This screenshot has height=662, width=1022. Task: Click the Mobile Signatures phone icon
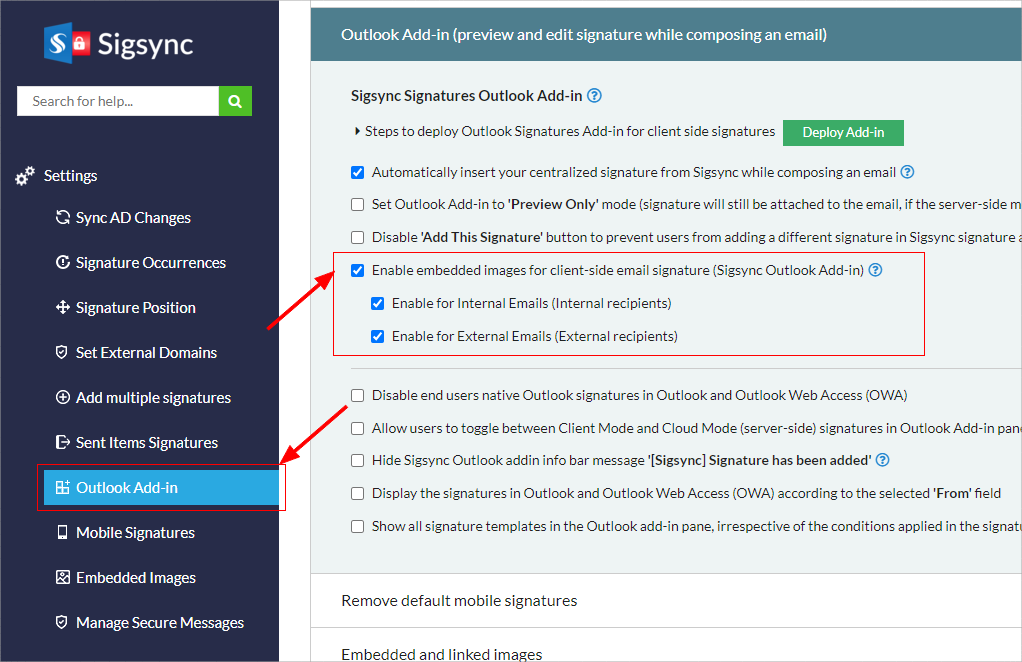pyautogui.click(x=63, y=533)
